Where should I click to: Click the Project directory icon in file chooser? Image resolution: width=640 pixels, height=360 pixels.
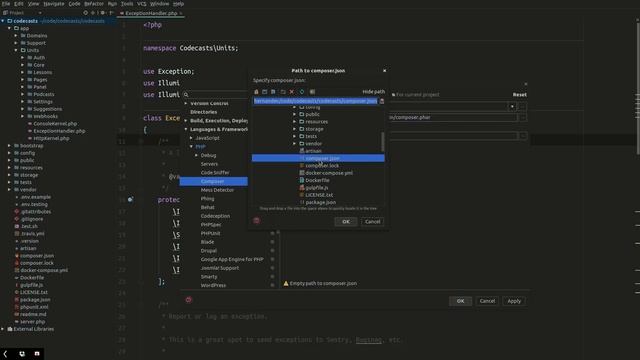point(273,92)
